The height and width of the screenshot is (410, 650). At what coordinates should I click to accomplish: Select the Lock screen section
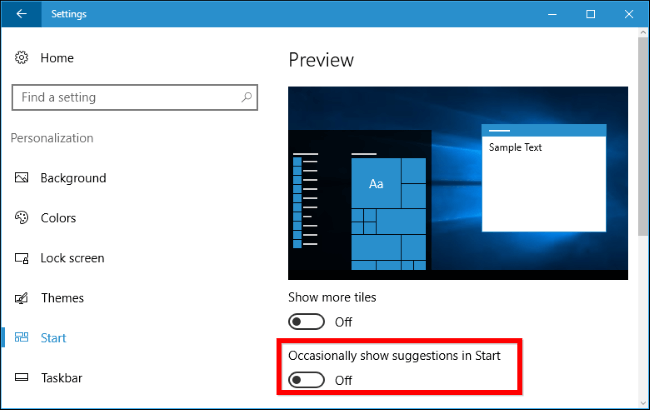click(72, 258)
